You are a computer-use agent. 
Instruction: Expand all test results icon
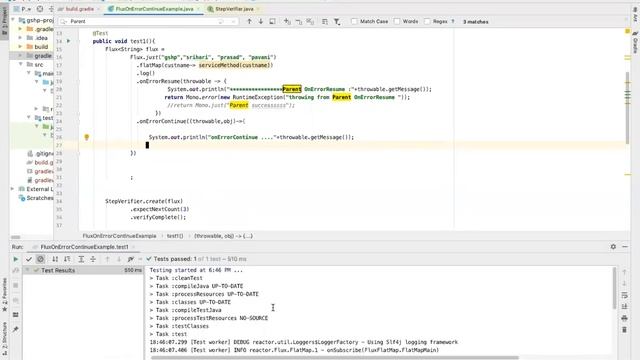pyautogui.click(x=81, y=259)
